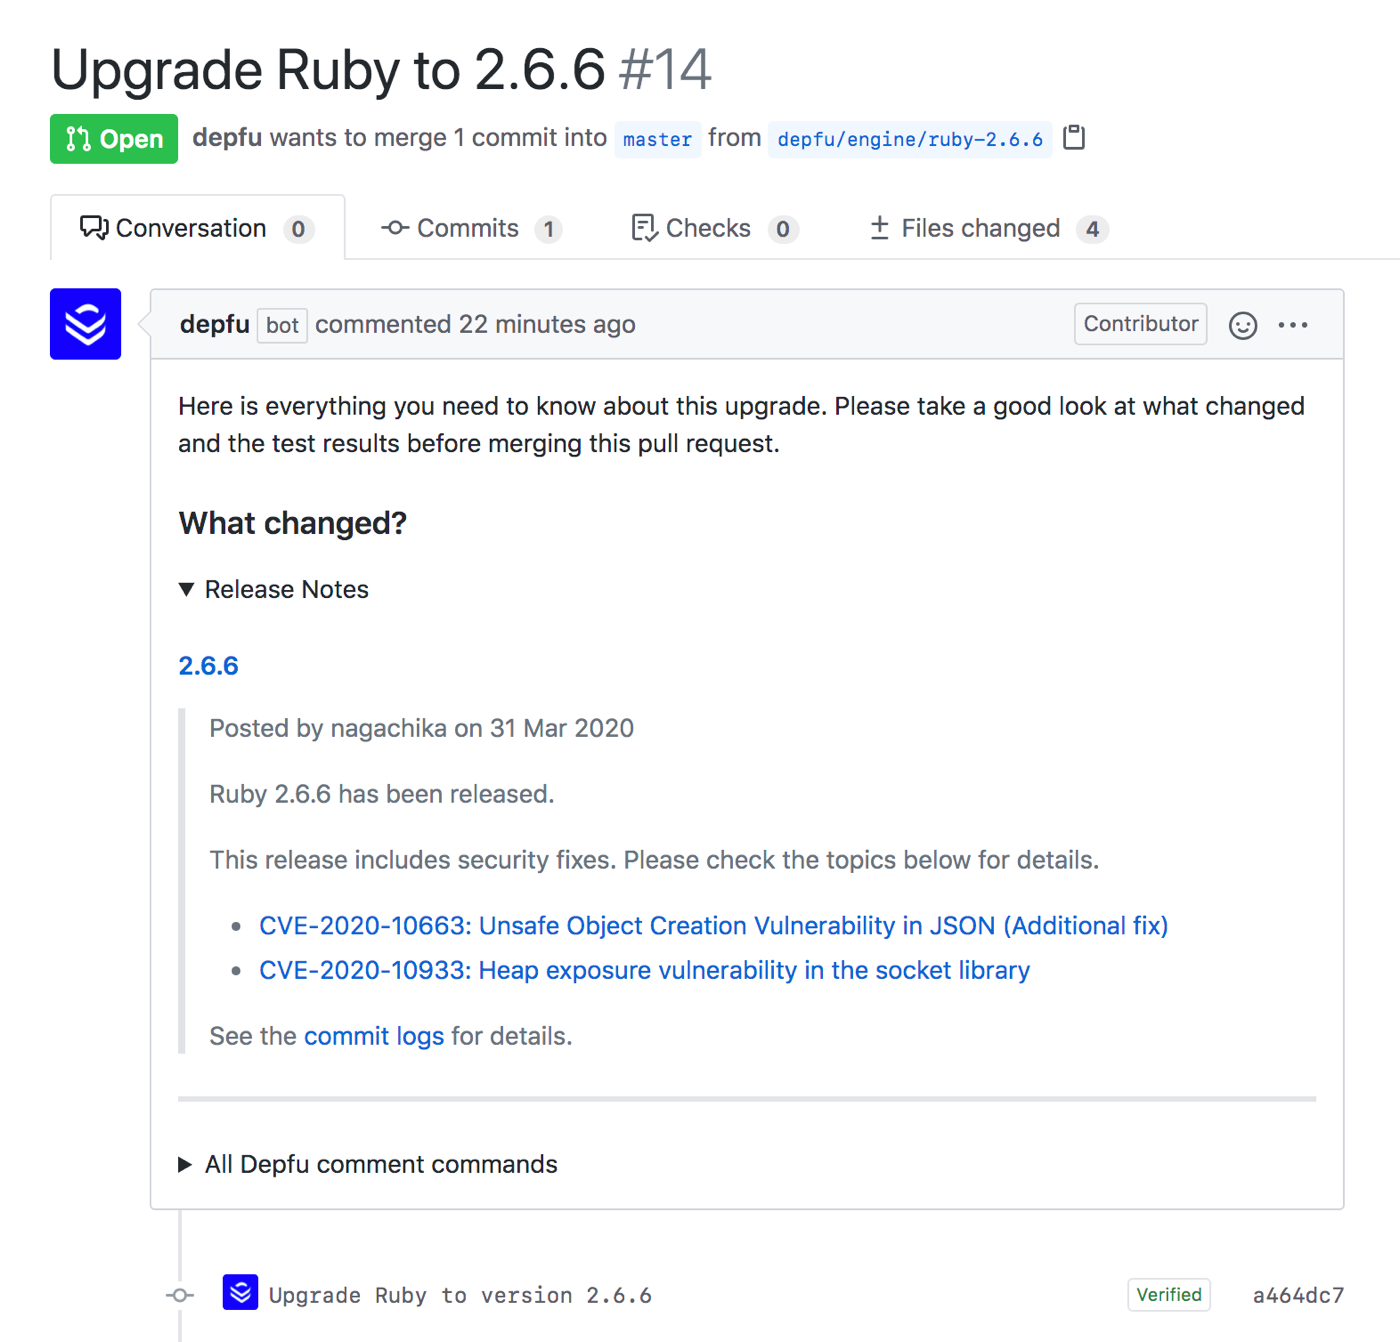The width and height of the screenshot is (1400, 1342).
Task: Click the green Open status badge
Action: coord(114,139)
